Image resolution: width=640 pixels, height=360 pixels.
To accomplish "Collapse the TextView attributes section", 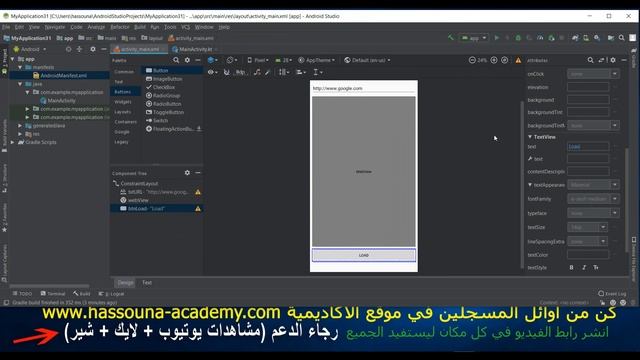I will click(530, 137).
